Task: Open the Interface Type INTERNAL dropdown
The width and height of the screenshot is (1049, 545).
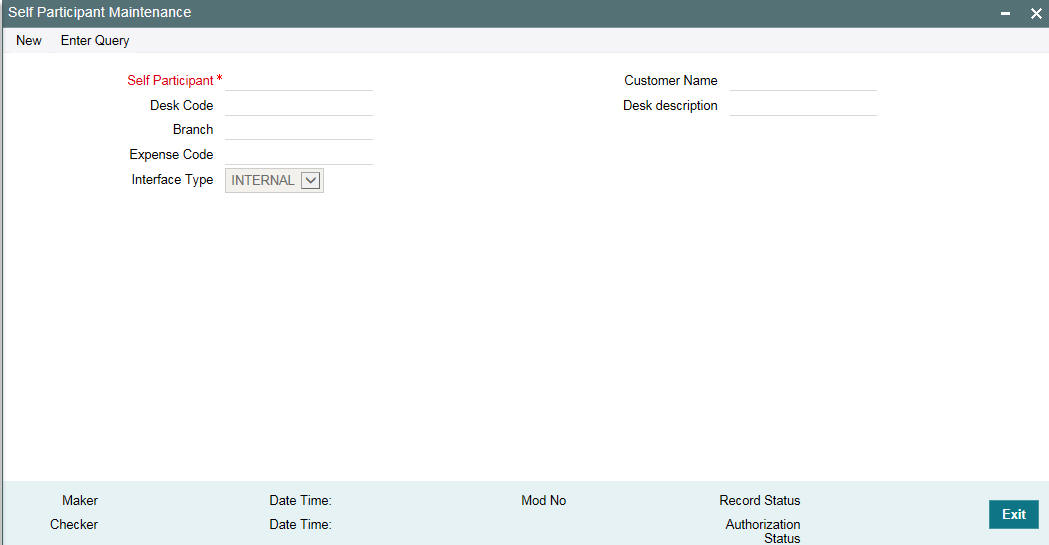Action: (x=274, y=181)
